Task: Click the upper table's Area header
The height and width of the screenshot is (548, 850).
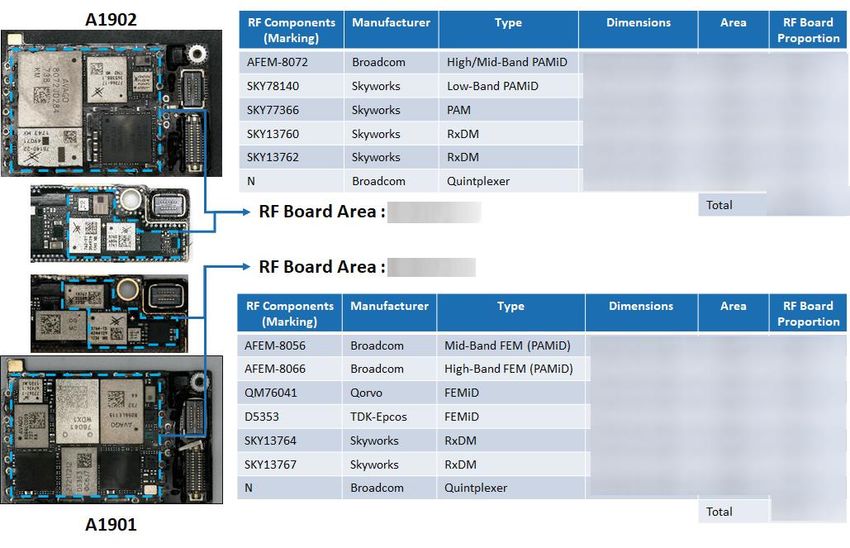Action: (x=733, y=30)
